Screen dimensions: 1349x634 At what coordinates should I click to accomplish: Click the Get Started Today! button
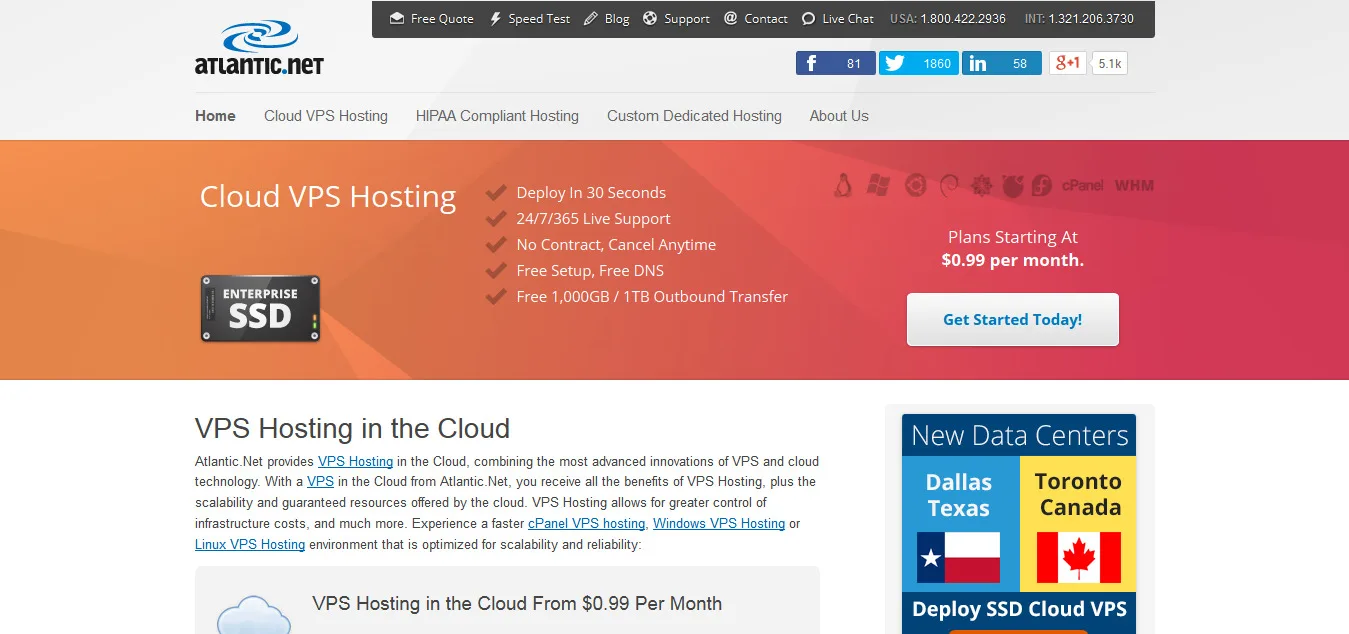[x=1013, y=320]
